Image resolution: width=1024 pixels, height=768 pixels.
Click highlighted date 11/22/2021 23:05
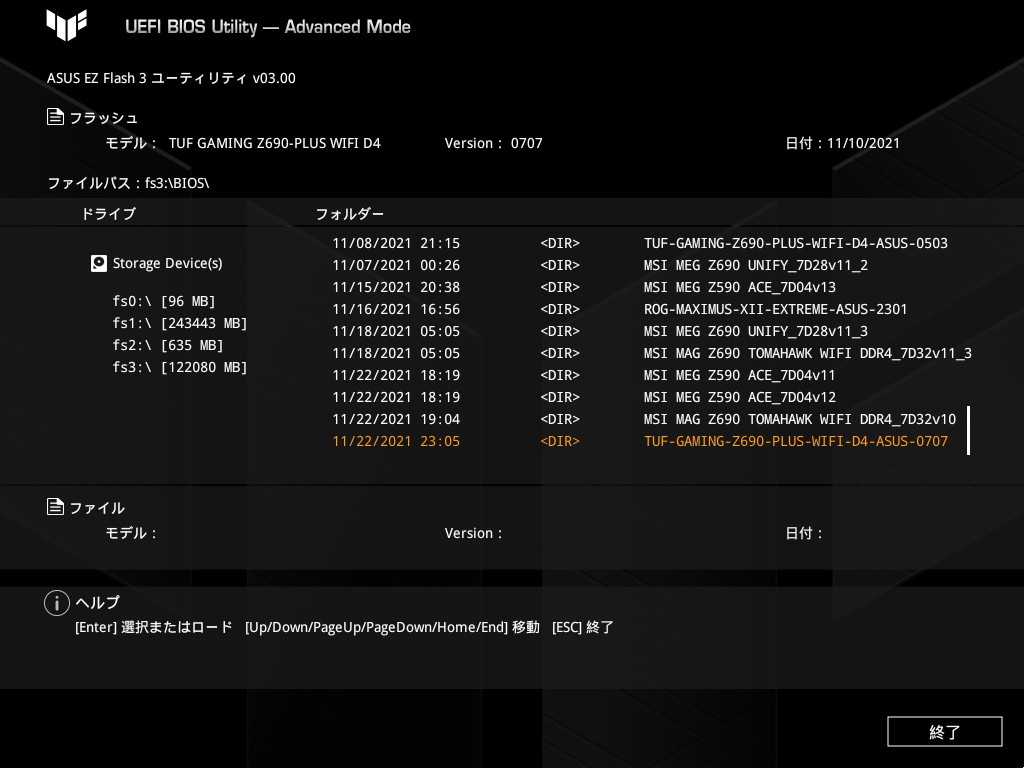coord(396,441)
